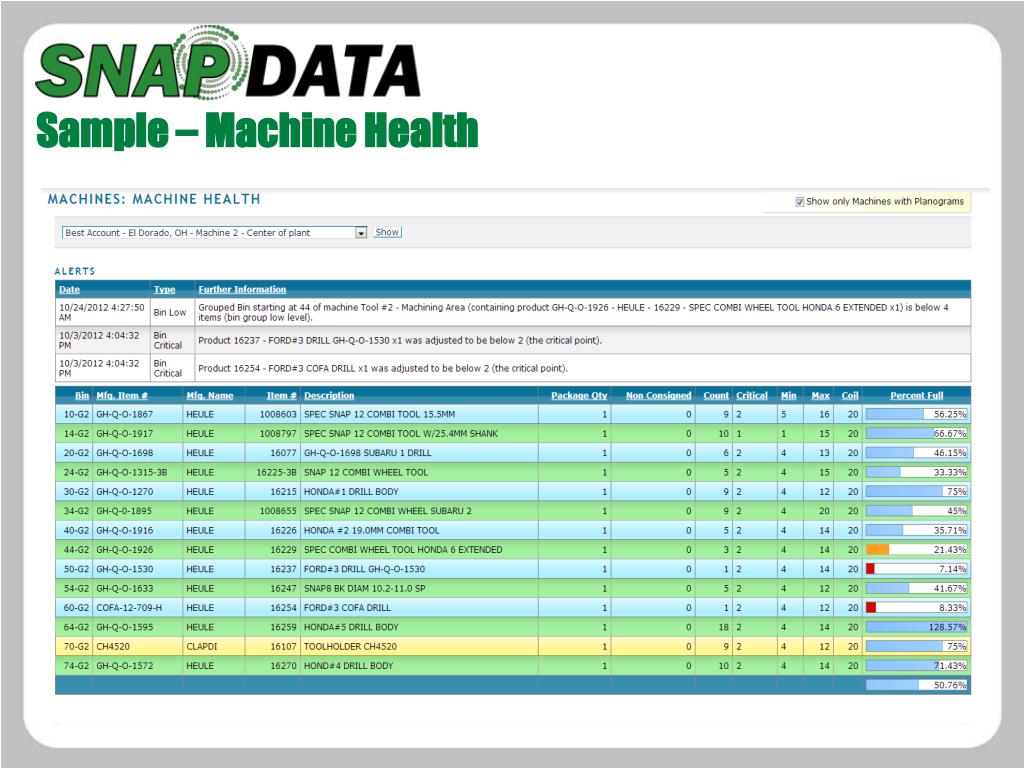This screenshot has width=1024, height=768.
Task: Click alert text about Product 16237
Action: coord(400,340)
